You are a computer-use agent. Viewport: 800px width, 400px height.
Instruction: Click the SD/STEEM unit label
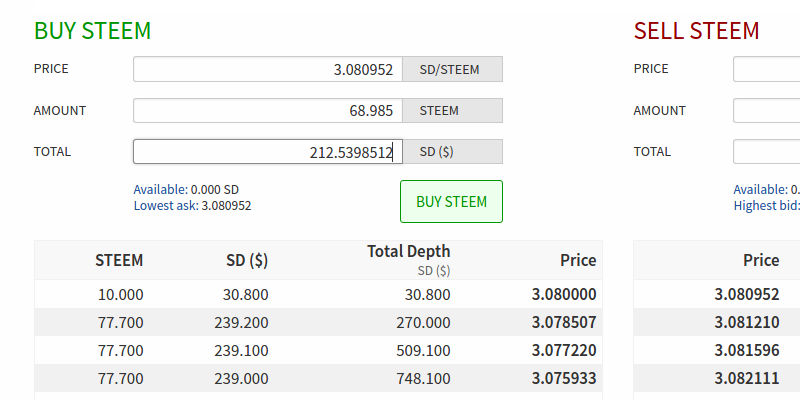point(452,69)
